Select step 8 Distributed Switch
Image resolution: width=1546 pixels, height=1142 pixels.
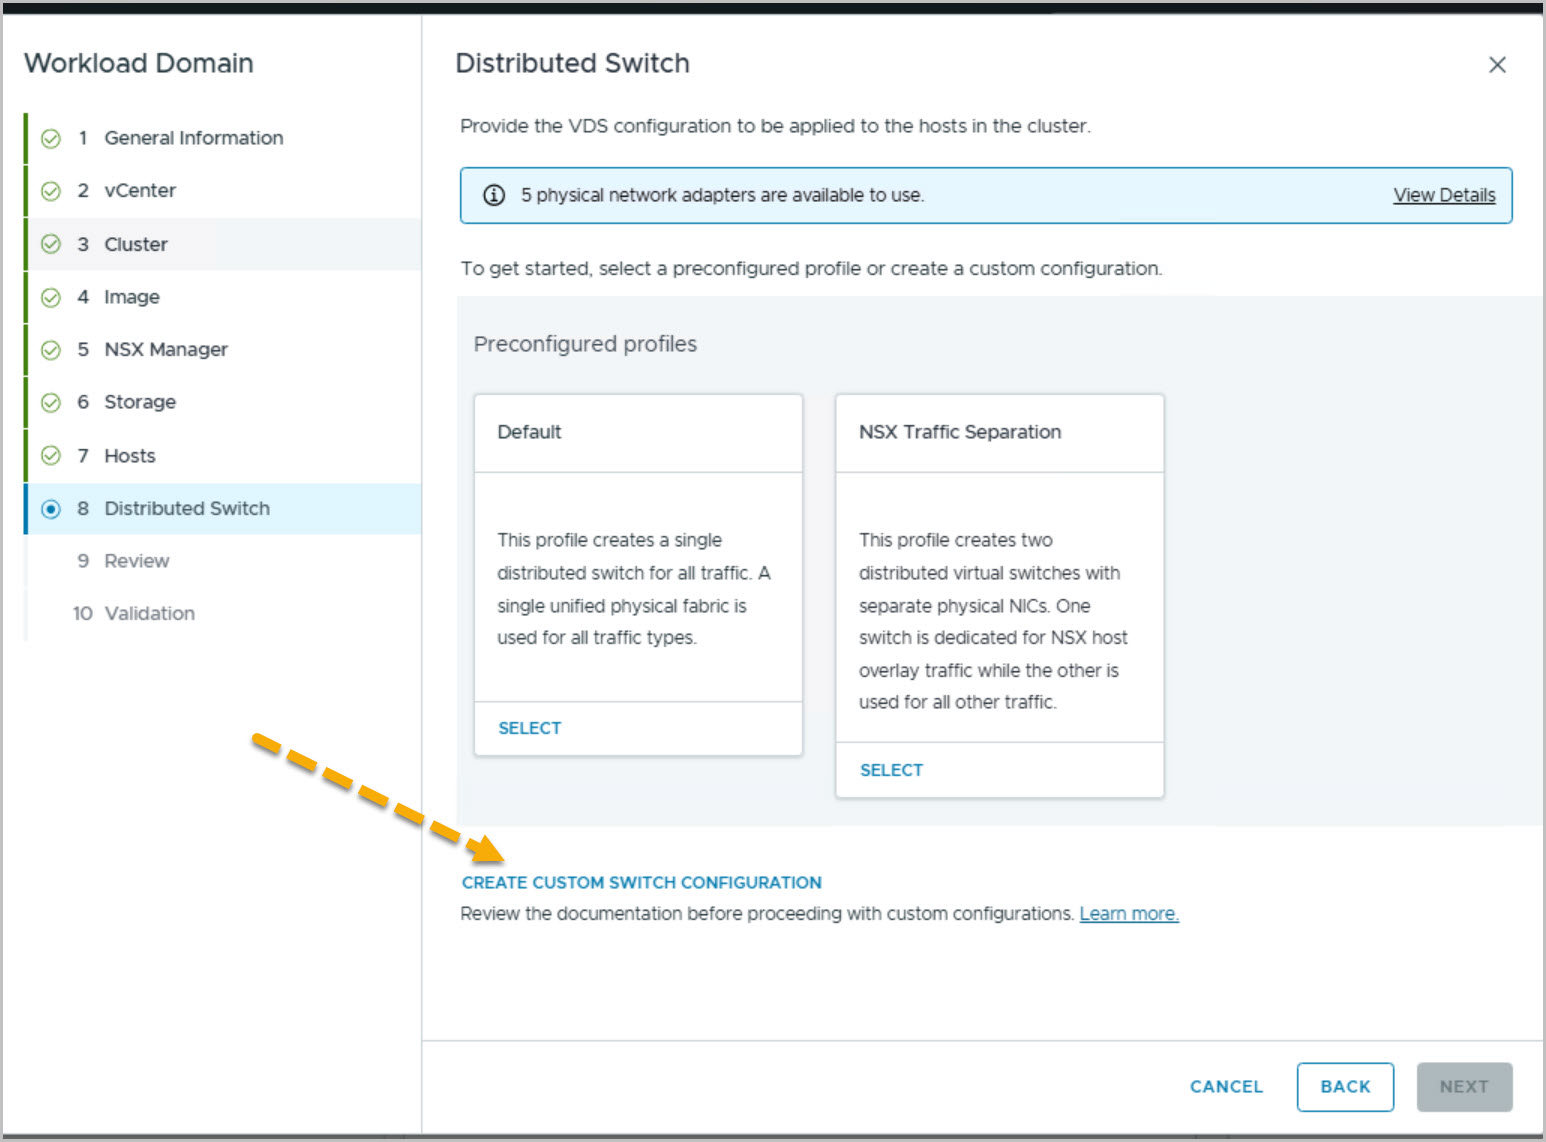click(224, 508)
